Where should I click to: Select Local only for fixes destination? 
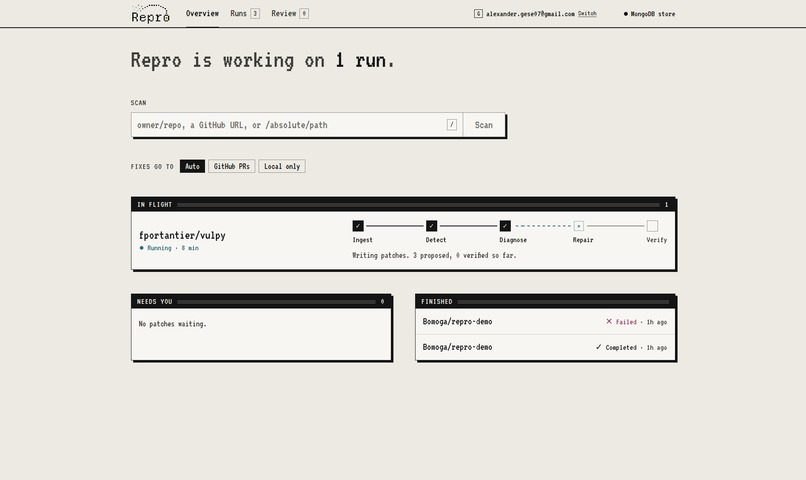pos(282,167)
